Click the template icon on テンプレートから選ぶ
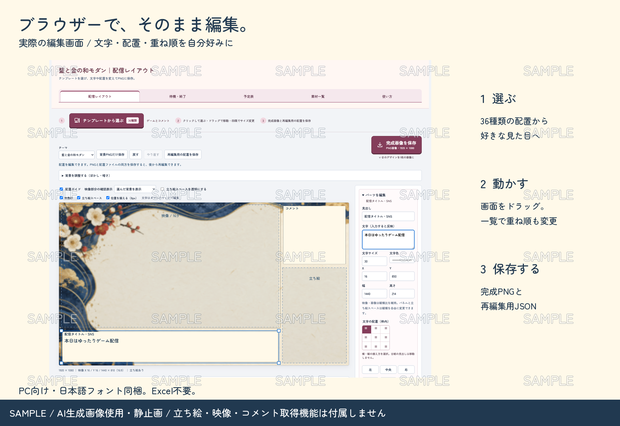The height and width of the screenshot is (426, 620). (77, 120)
